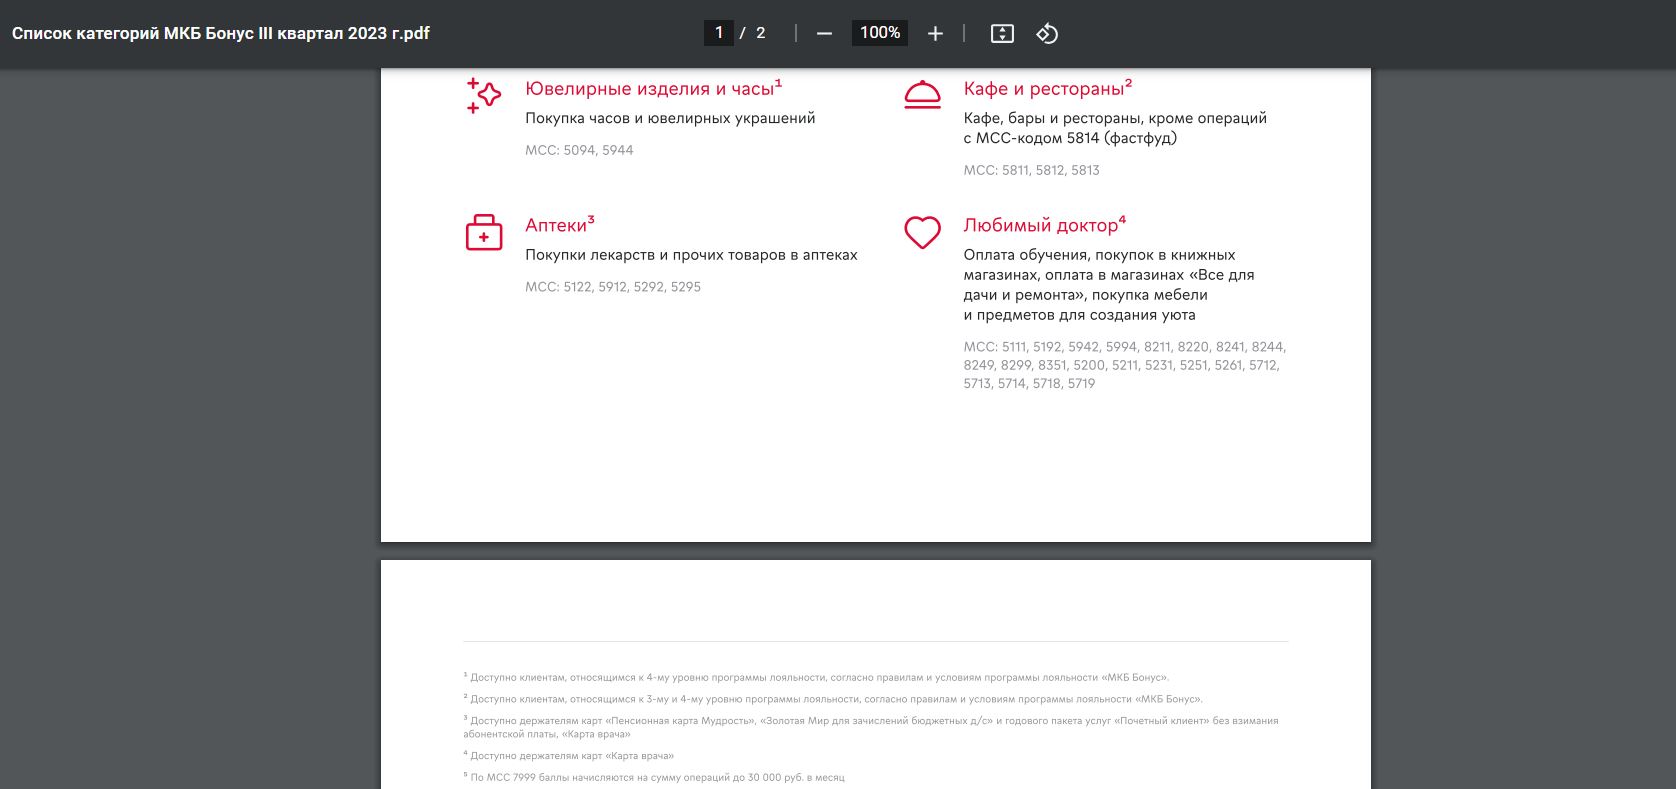Click the jewelry sparkle icon
This screenshot has width=1676, height=789.
click(484, 95)
